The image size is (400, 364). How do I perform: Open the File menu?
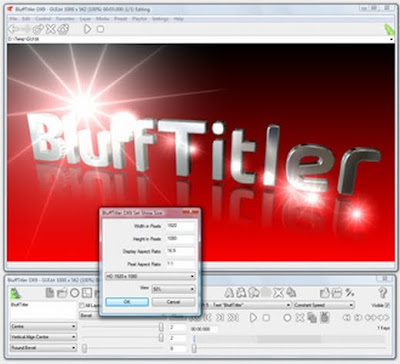pos(13,19)
